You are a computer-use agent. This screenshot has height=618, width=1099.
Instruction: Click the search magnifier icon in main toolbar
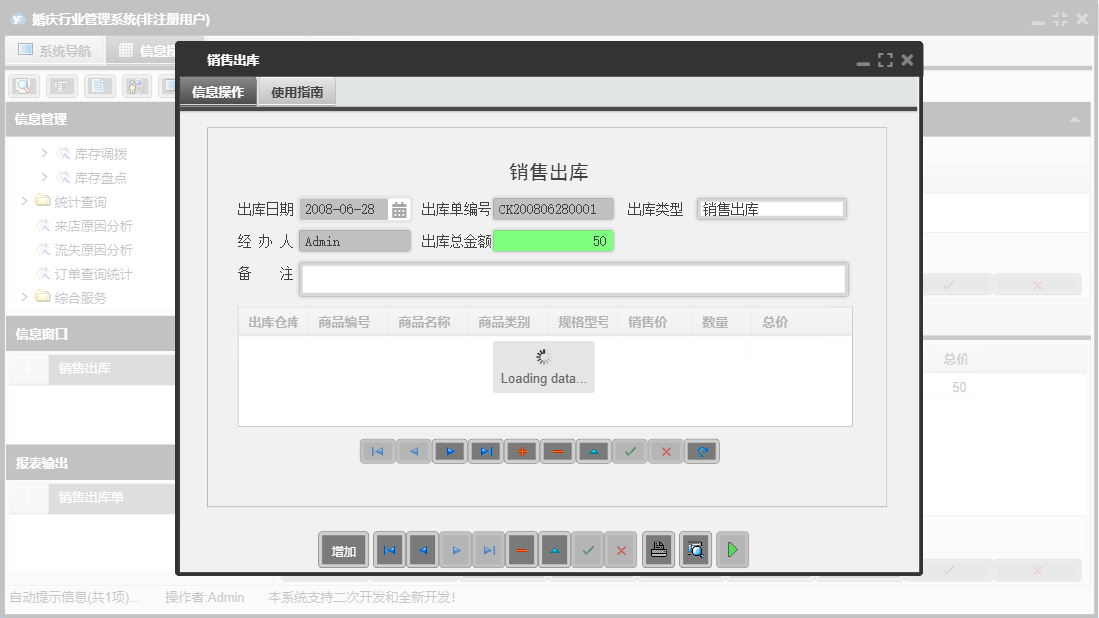24,86
